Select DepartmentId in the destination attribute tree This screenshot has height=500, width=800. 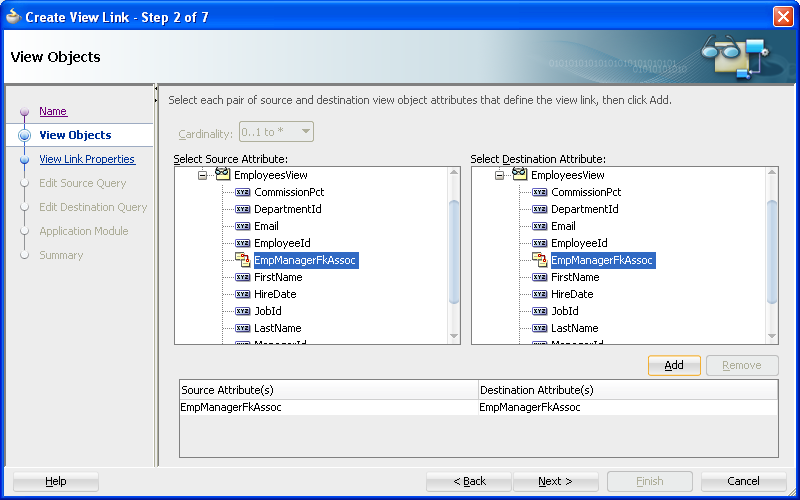[x=585, y=209]
